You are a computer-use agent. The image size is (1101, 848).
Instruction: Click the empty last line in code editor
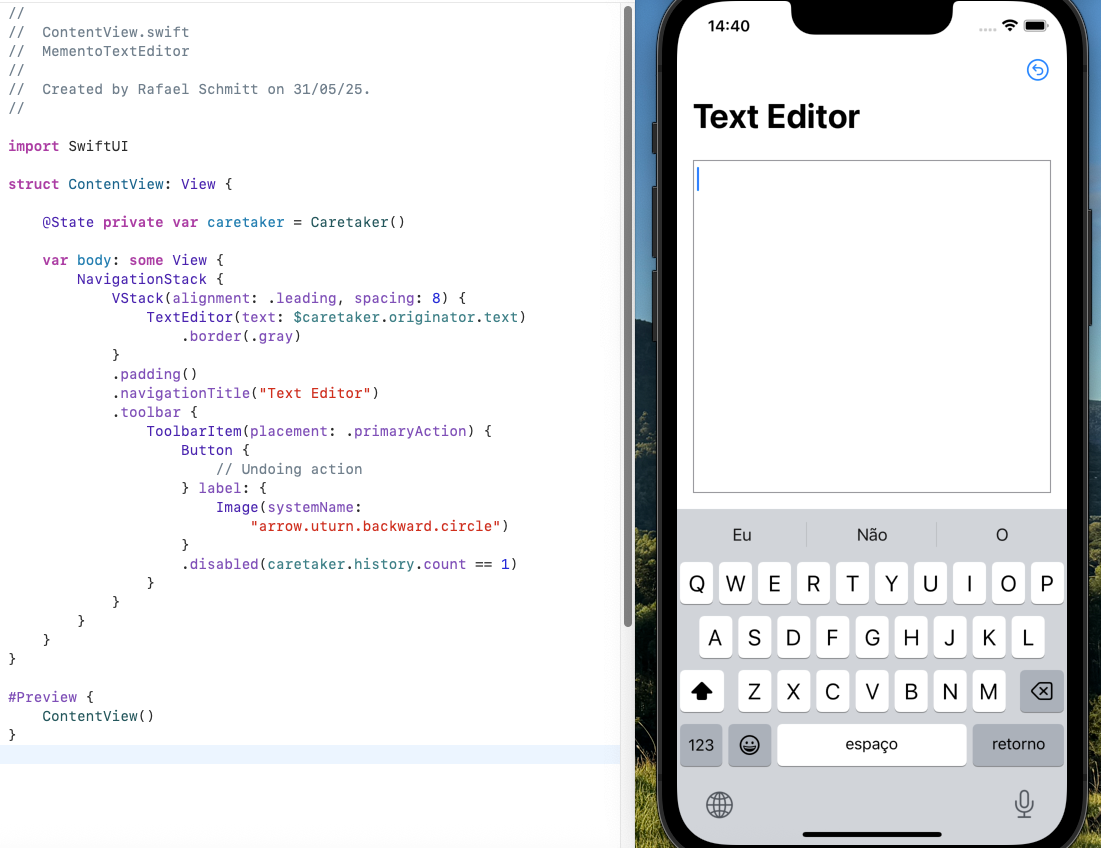pos(300,754)
